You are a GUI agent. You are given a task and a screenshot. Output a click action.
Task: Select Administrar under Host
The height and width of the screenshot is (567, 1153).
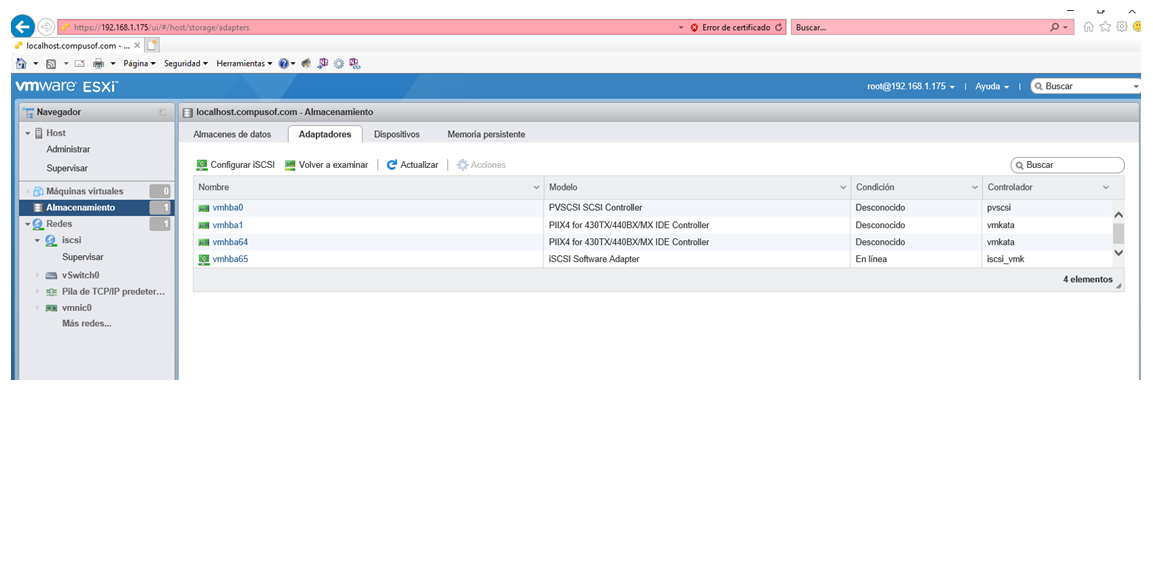pyautogui.click(x=68, y=149)
